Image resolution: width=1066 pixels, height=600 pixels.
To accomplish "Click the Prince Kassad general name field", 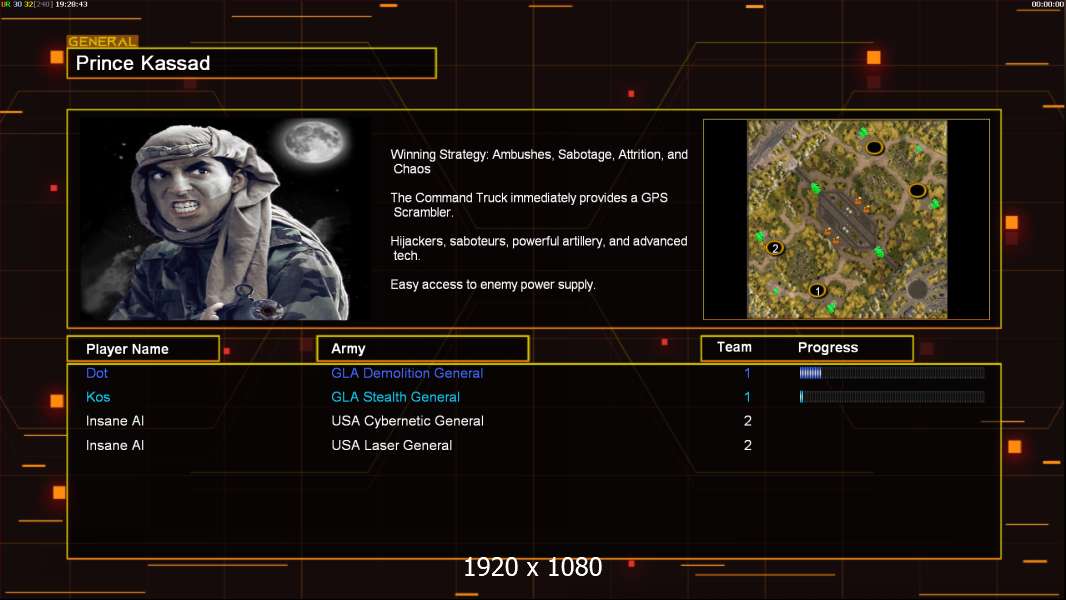I will (x=251, y=64).
